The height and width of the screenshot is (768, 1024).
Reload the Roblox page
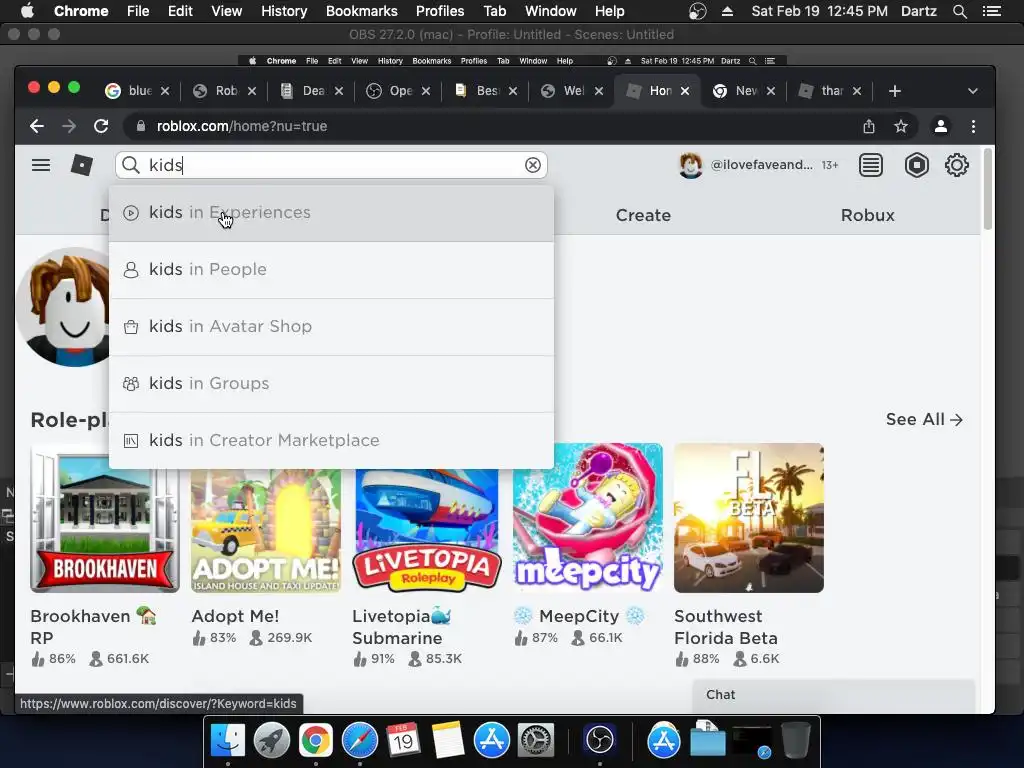coord(101,126)
